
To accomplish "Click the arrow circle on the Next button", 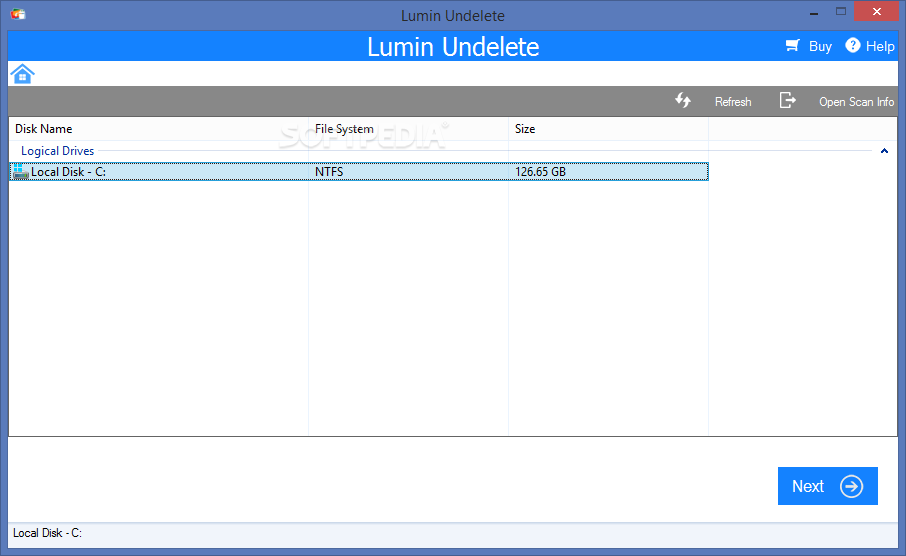I will (x=851, y=486).
